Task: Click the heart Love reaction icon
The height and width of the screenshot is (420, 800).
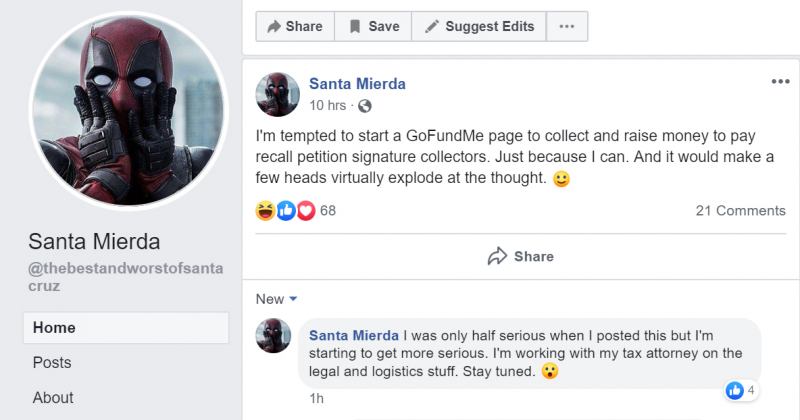Action: (305, 210)
